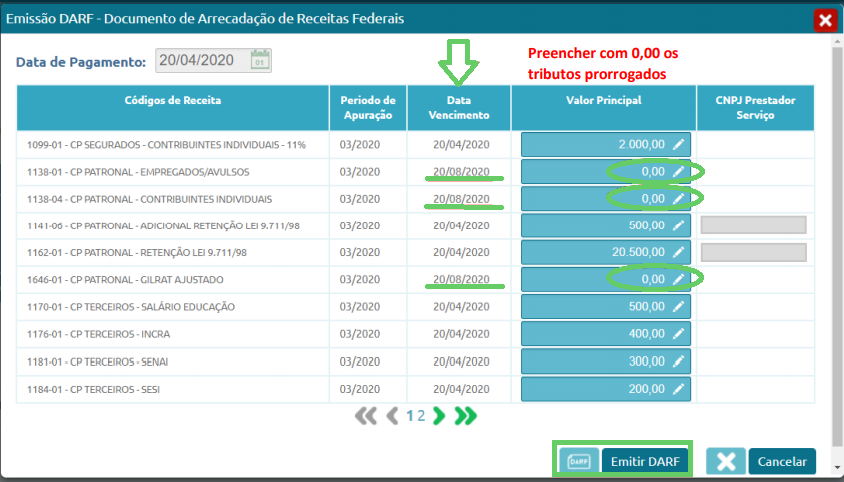Click the 300,00 SENAI value field

606,361
